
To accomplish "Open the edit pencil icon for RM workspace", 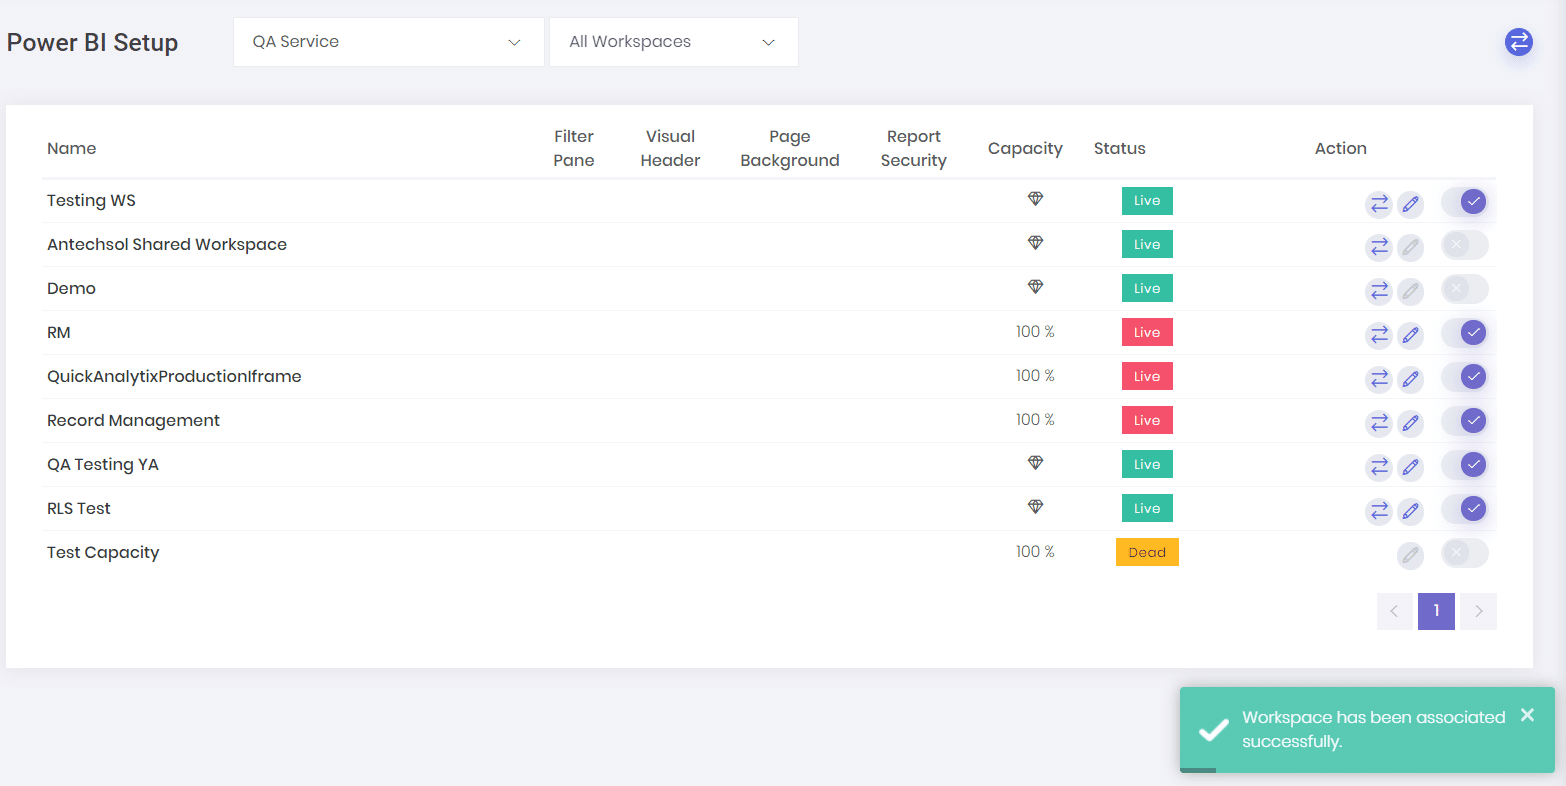I will (1411, 335).
